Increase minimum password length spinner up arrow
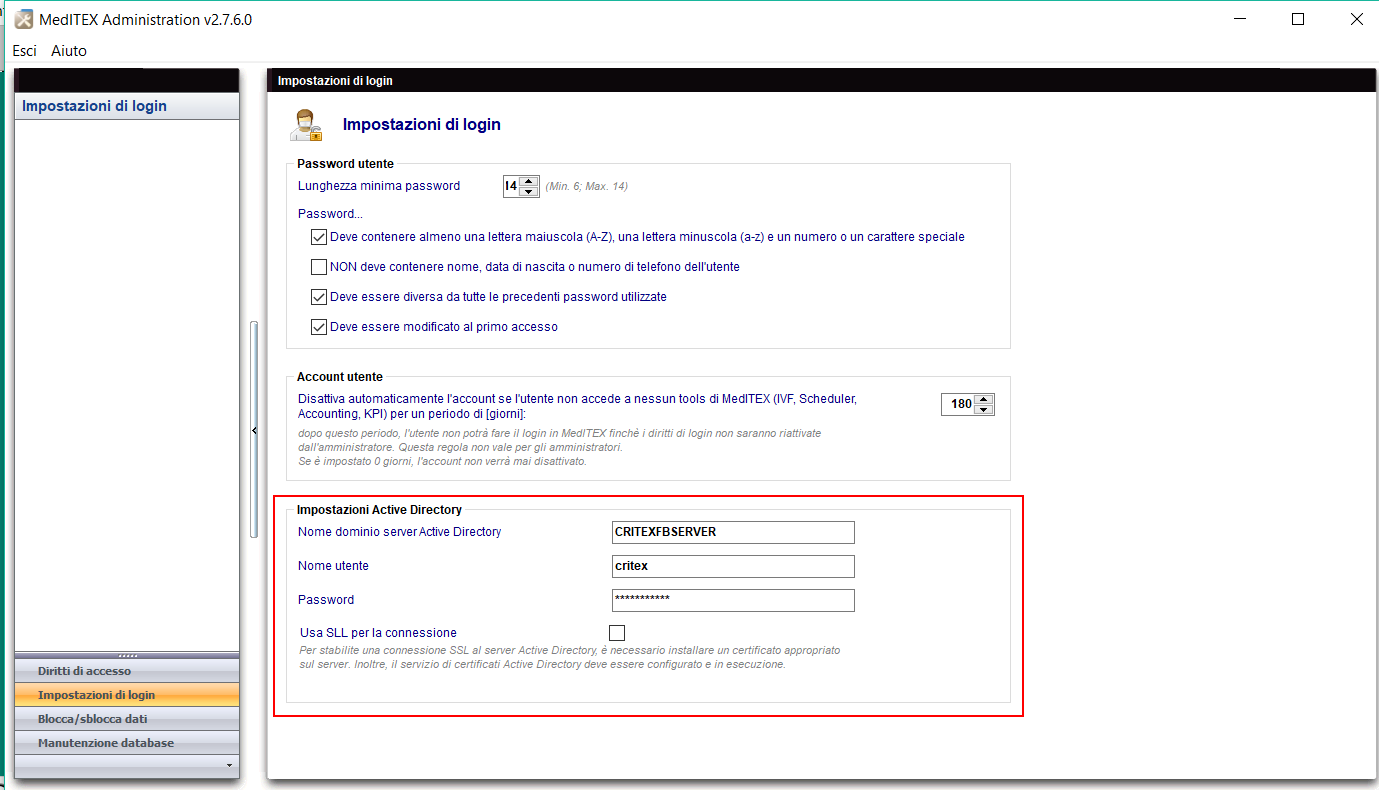This screenshot has width=1379, height=790. click(530, 180)
